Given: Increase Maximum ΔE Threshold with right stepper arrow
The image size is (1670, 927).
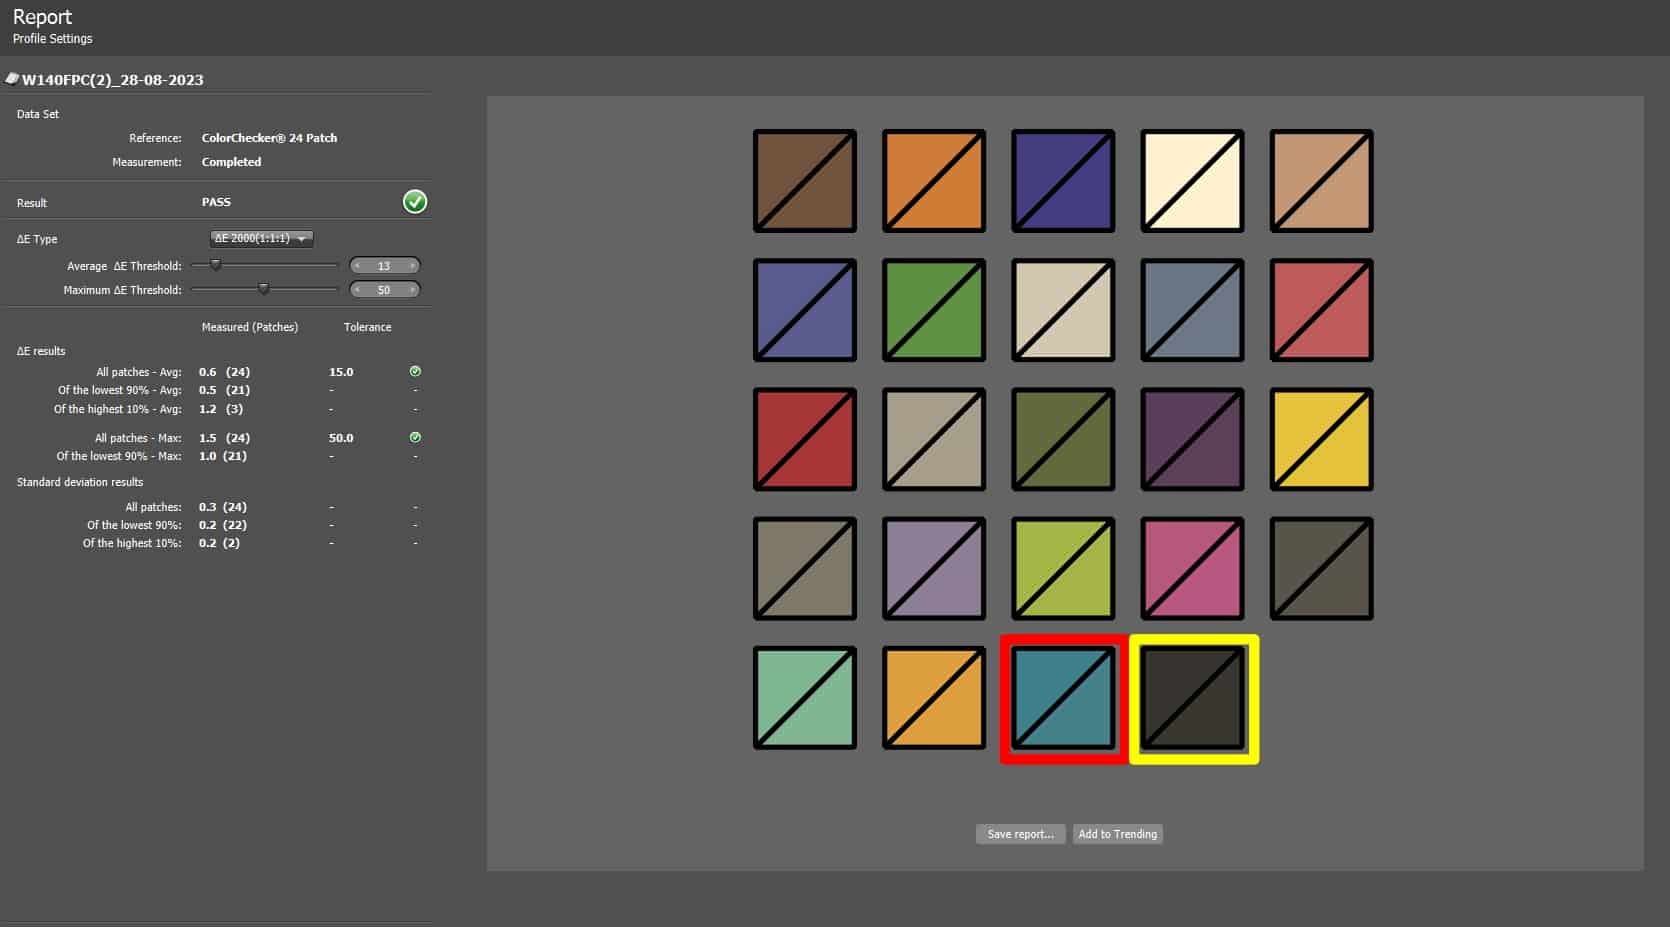Looking at the screenshot, I should pos(412,290).
